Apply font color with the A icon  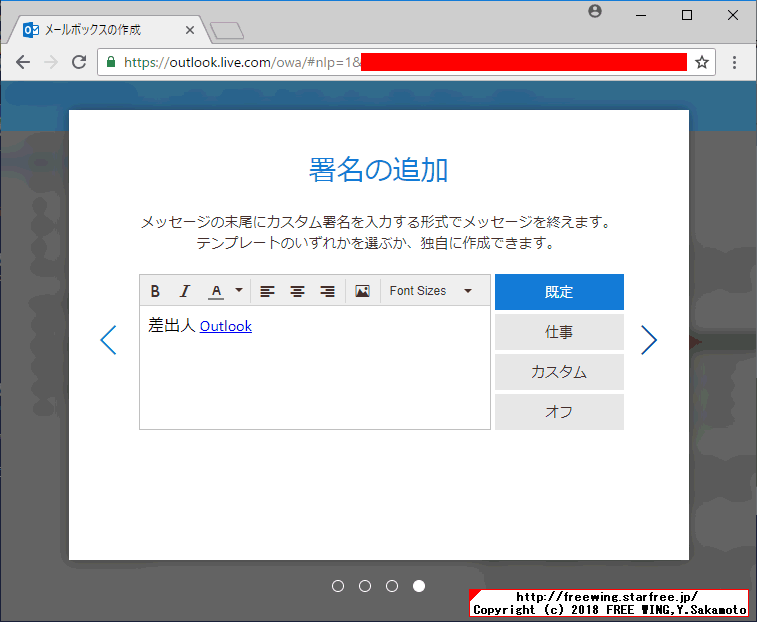pyautogui.click(x=216, y=291)
